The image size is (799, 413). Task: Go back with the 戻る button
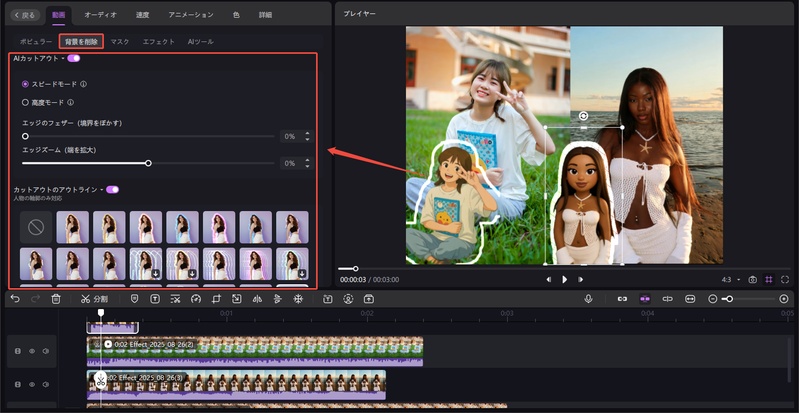click(x=24, y=15)
